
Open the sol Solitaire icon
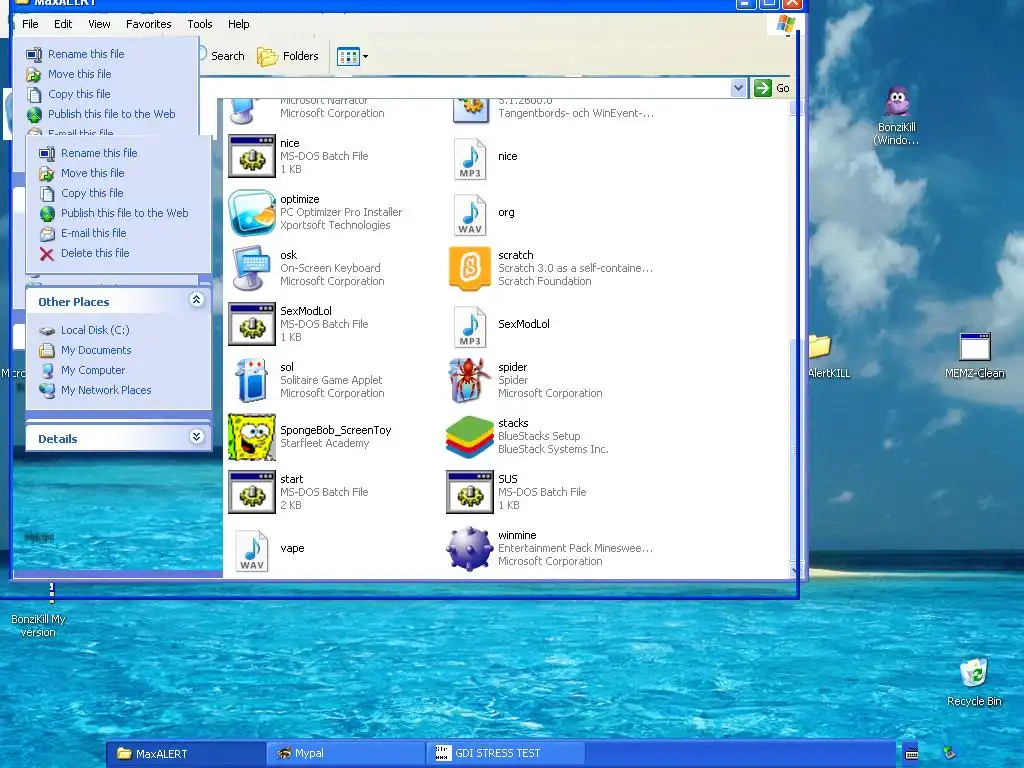point(251,380)
